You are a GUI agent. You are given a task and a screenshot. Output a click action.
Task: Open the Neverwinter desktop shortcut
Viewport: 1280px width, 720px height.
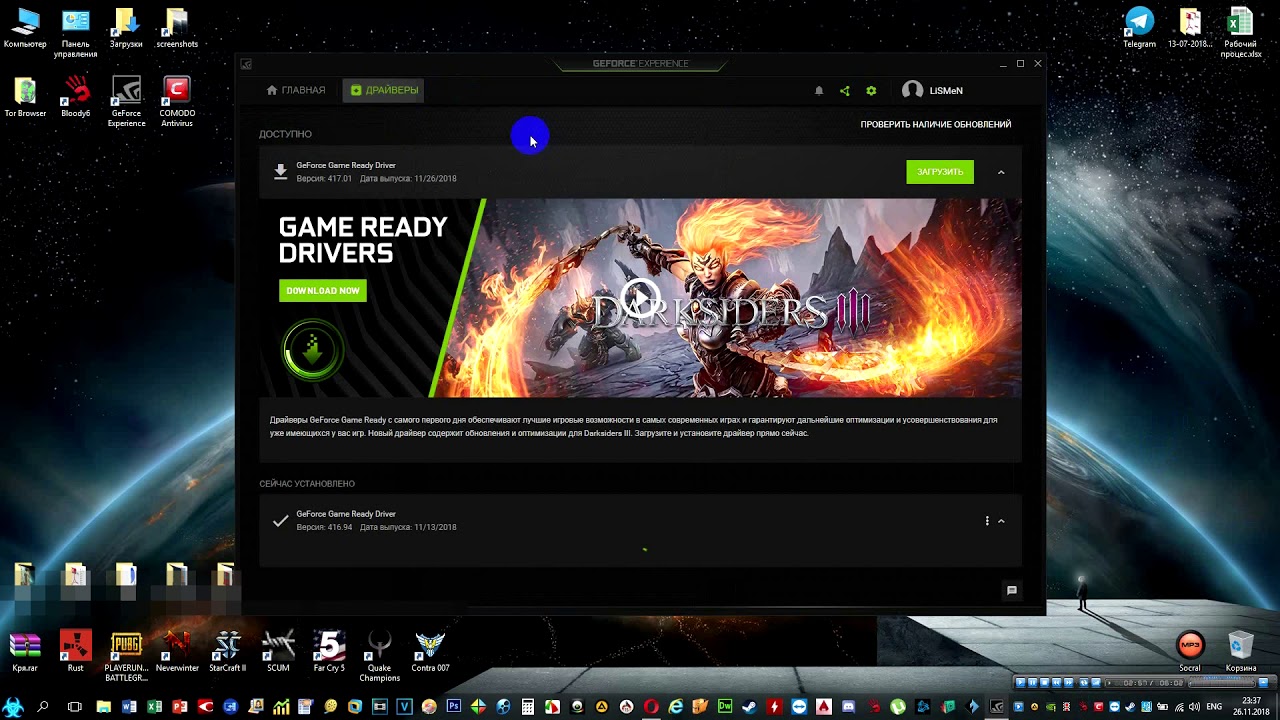(177, 651)
